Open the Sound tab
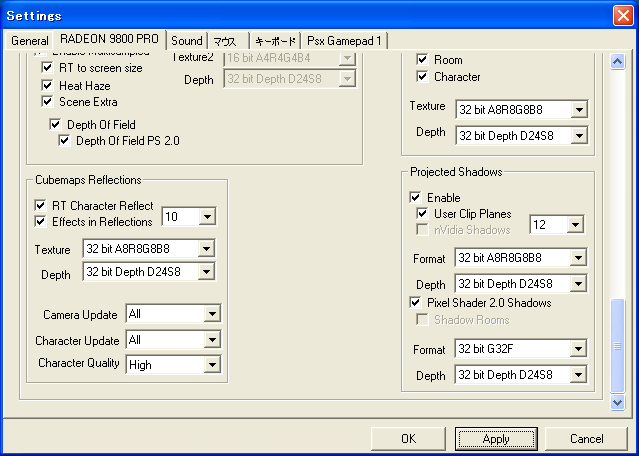Viewport: 639px width, 456px height. (x=187, y=41)
